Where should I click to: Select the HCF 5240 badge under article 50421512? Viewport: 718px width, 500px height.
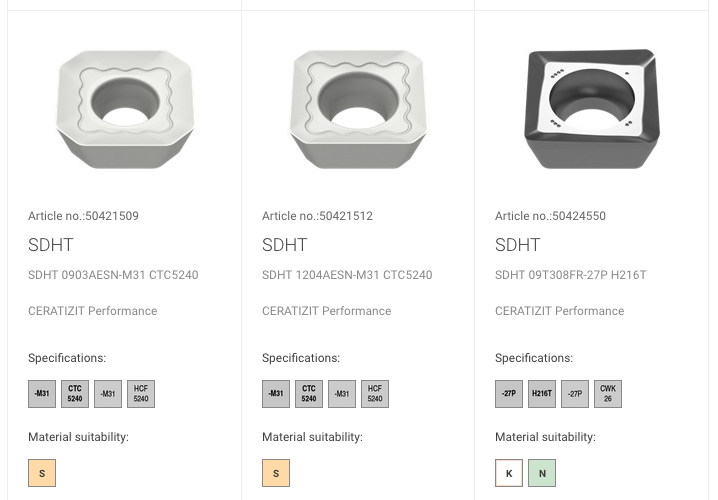375,394
